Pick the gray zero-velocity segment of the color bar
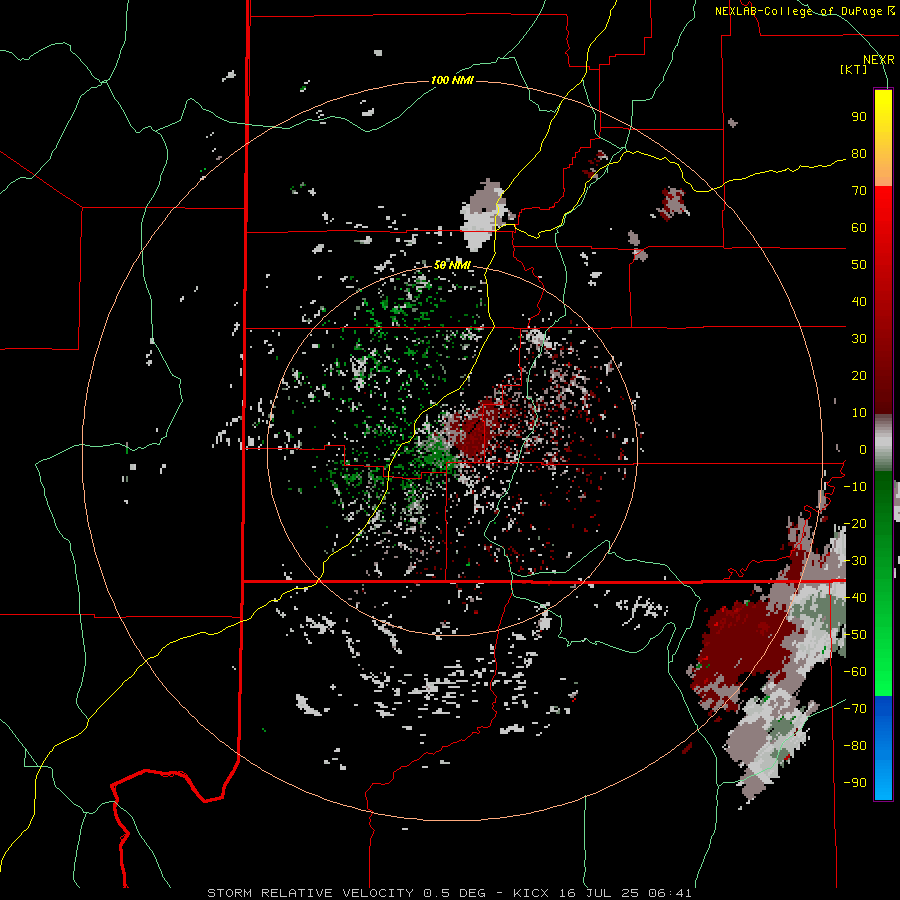The height and width of the screenshot is (900, 900). click(883, 442)
